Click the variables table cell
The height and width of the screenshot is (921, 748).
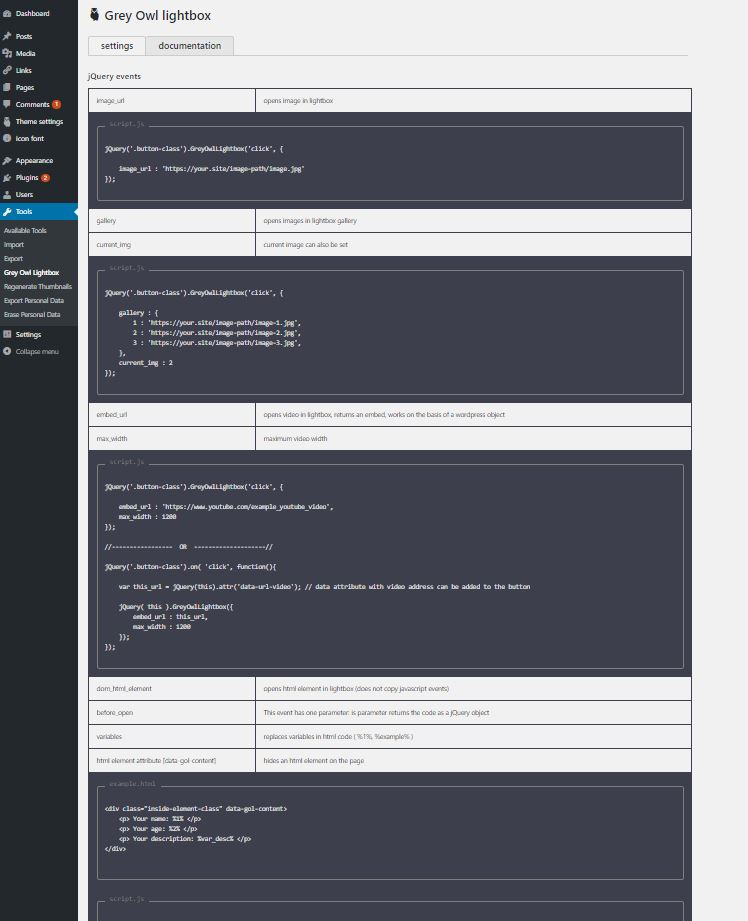tap(172, 737)
